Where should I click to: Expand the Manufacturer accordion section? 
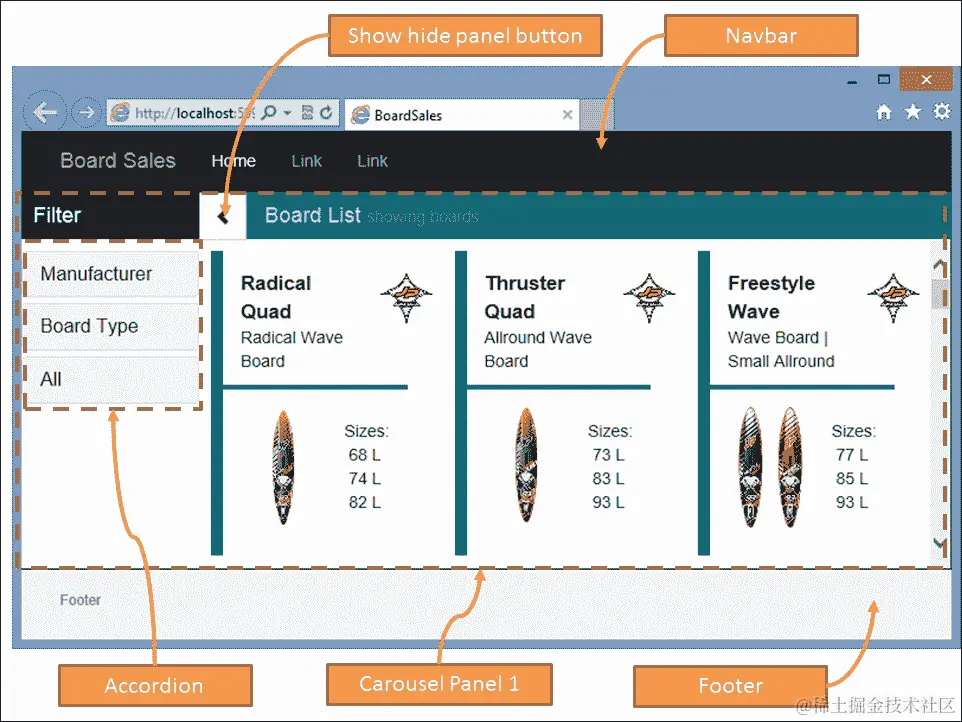click(x=112, y=274)
